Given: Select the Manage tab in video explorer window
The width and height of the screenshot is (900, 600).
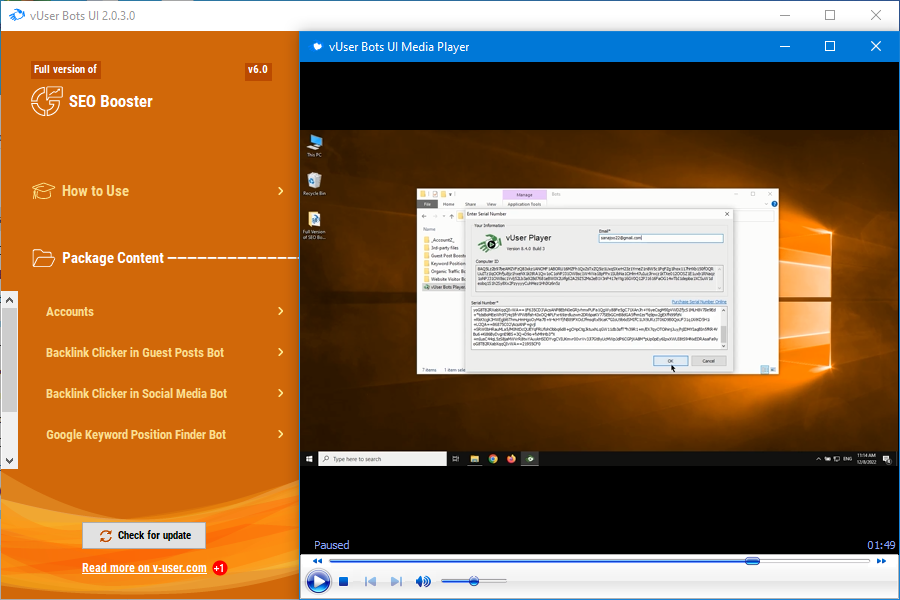Looking at the screenshot, I should (x=524, y=195).
